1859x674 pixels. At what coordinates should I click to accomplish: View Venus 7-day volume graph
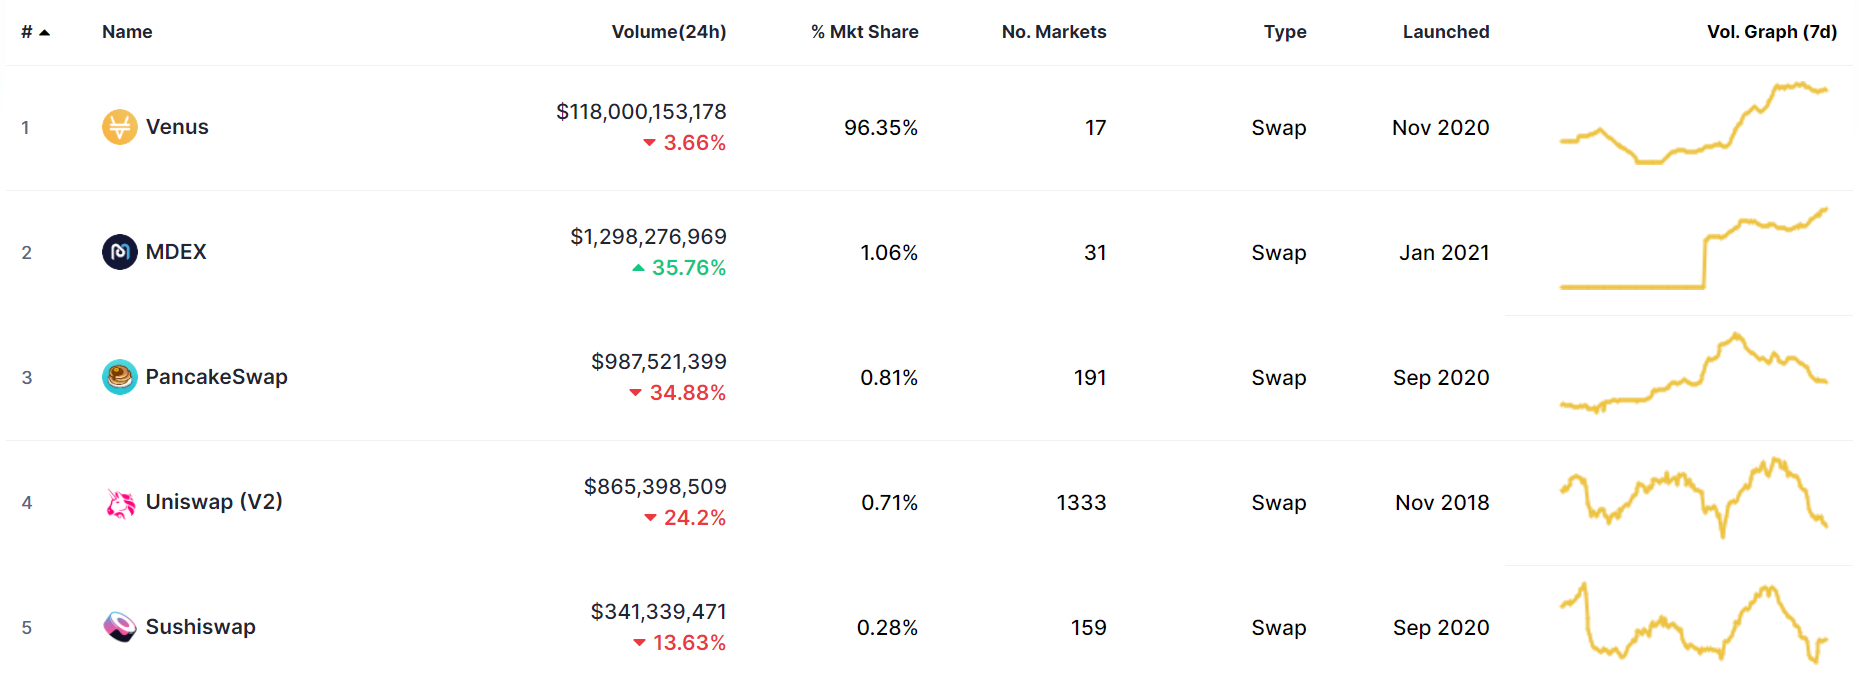[x=1694, y=123]
